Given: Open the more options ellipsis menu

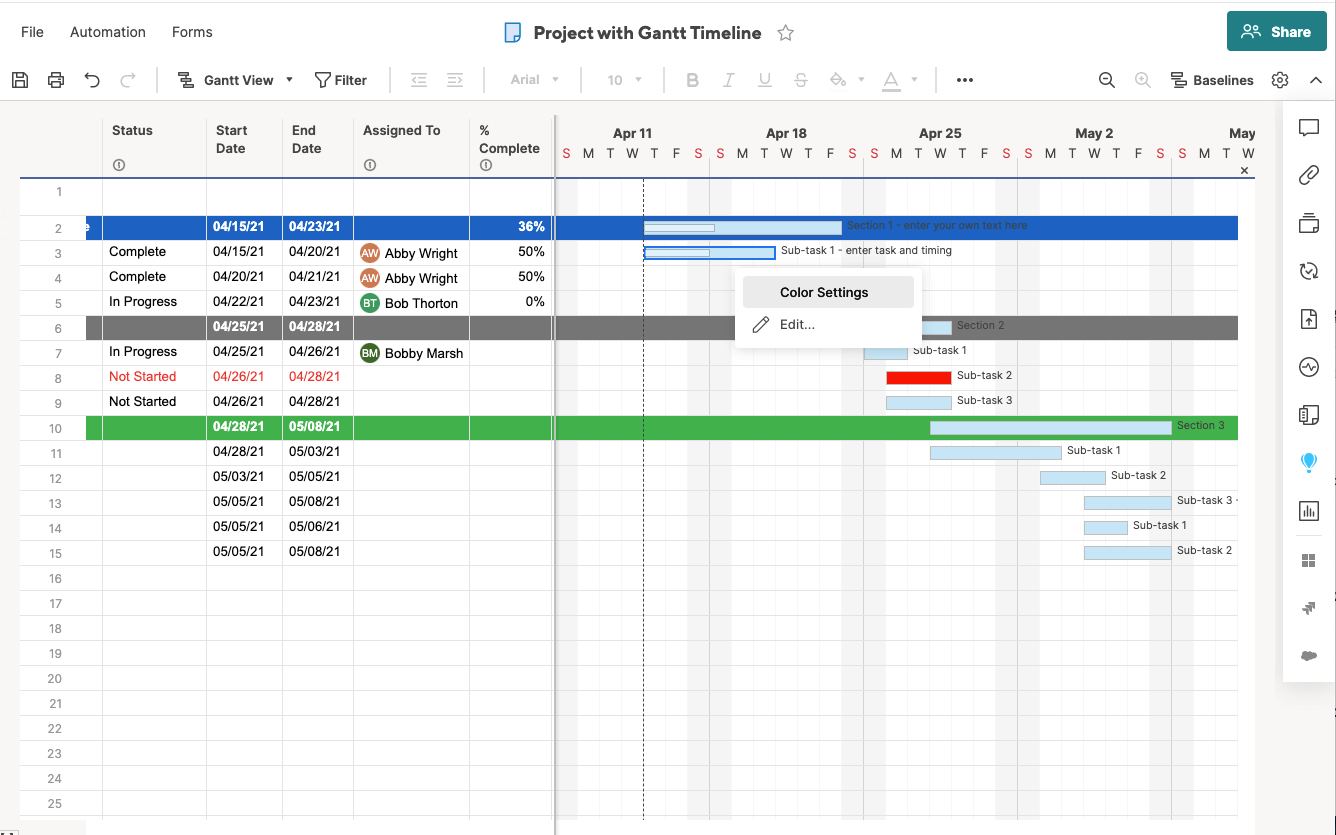Looking at the screenshot, I should pos(965,80).
